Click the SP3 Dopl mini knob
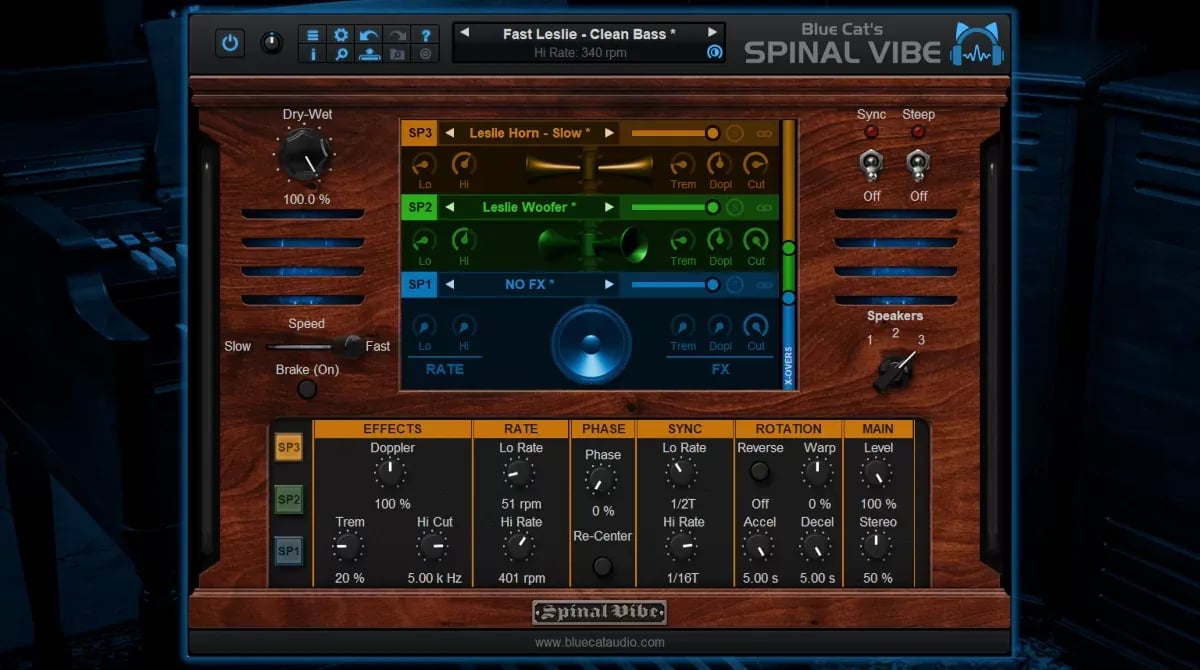The image size is (1200, 670). (x=720, y=165)
